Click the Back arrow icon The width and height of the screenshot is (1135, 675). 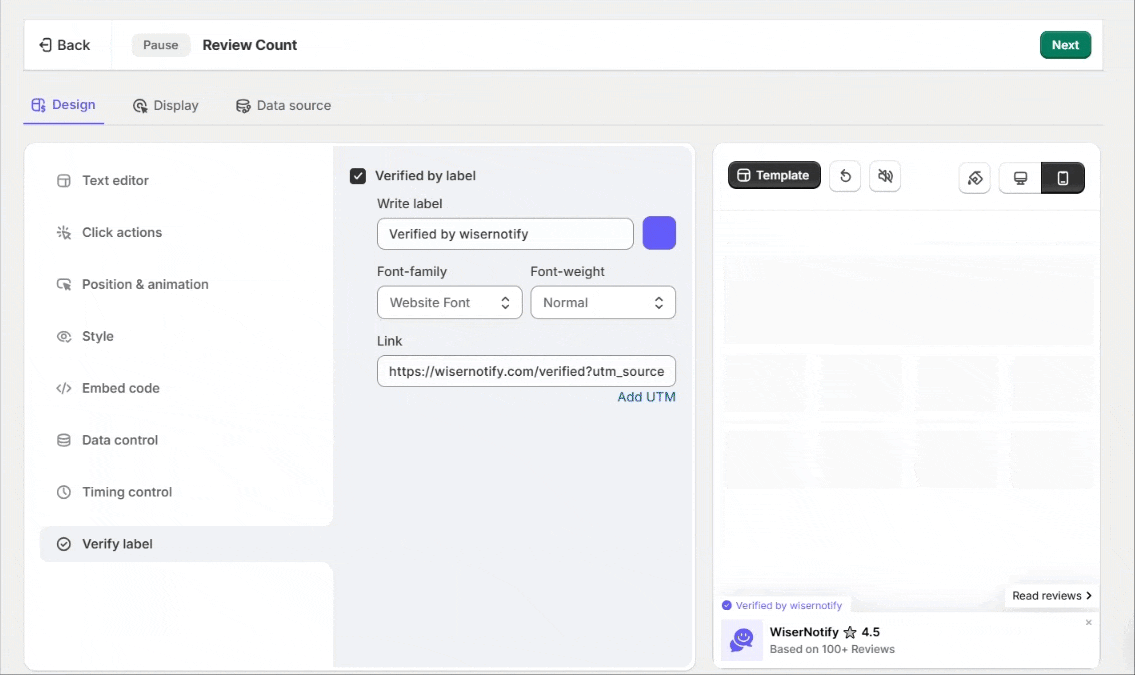(x=45, y=45)
